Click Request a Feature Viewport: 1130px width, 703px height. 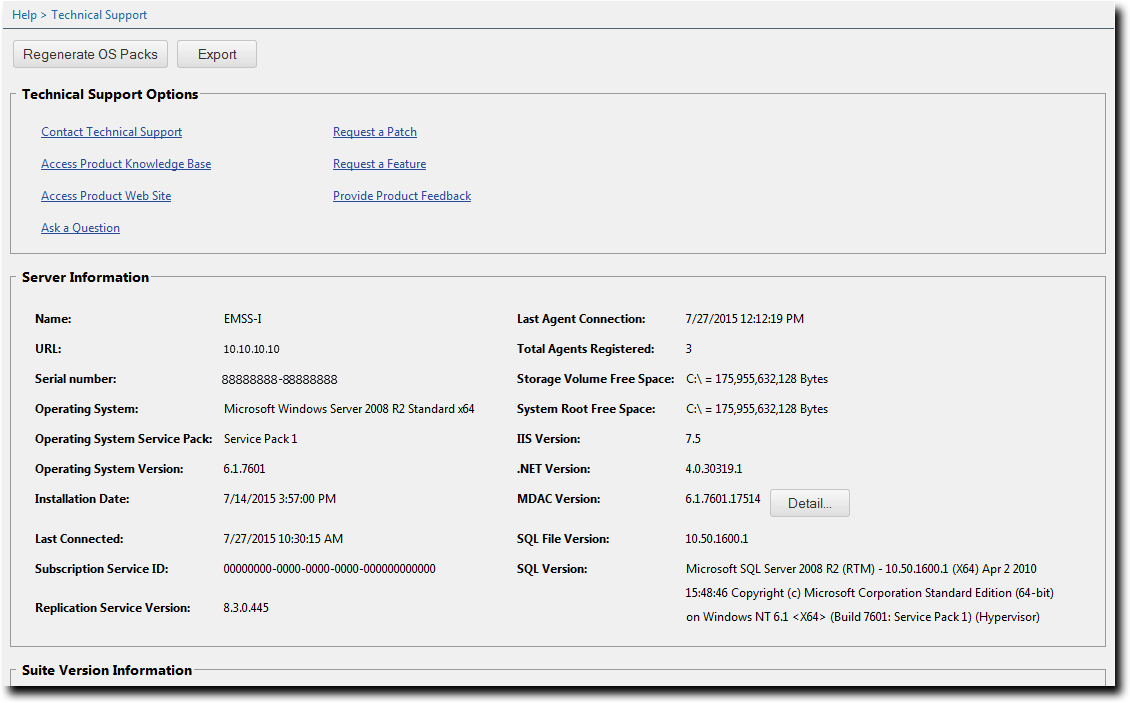click(x=379, y=163)
